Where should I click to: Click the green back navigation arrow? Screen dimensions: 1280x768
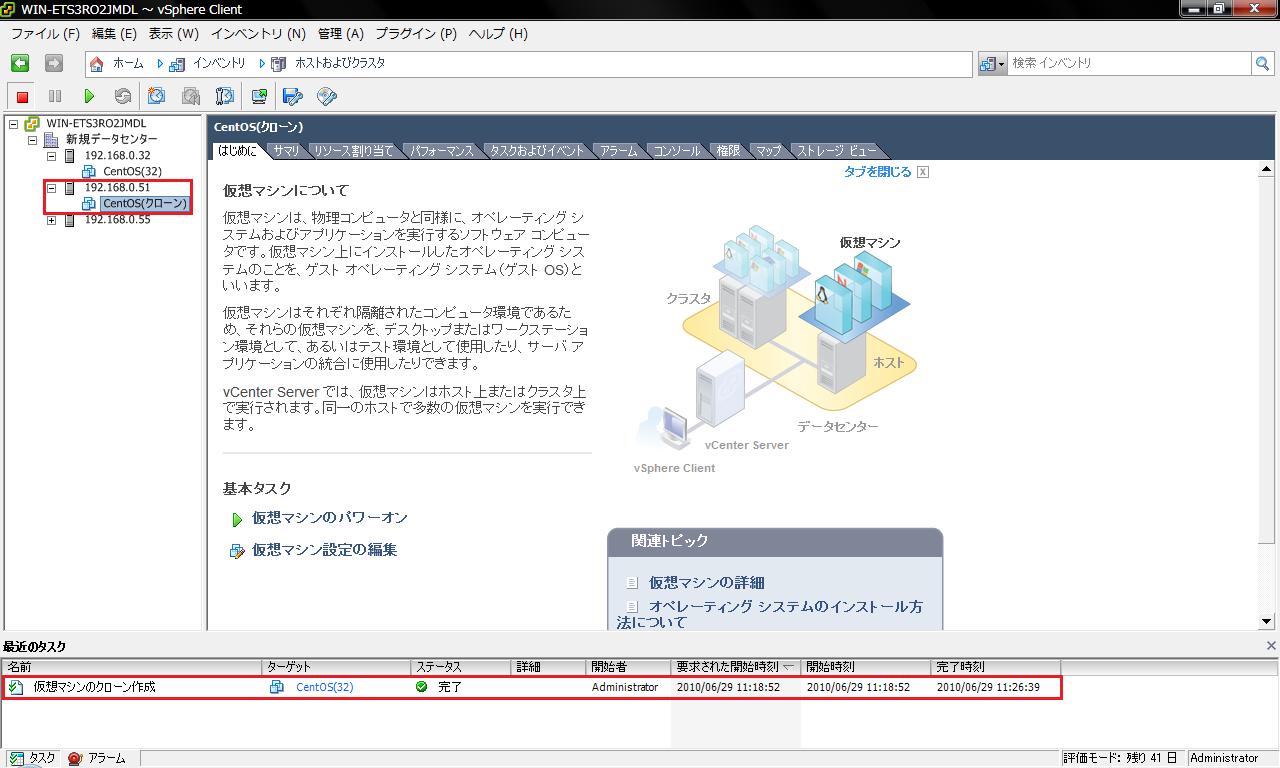click(20, 63)
